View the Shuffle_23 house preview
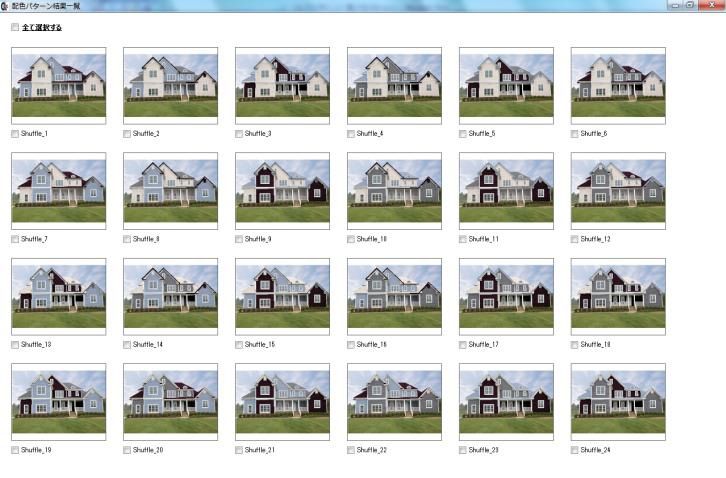Viewport: 726px width, 478px height. click(507, 402)
